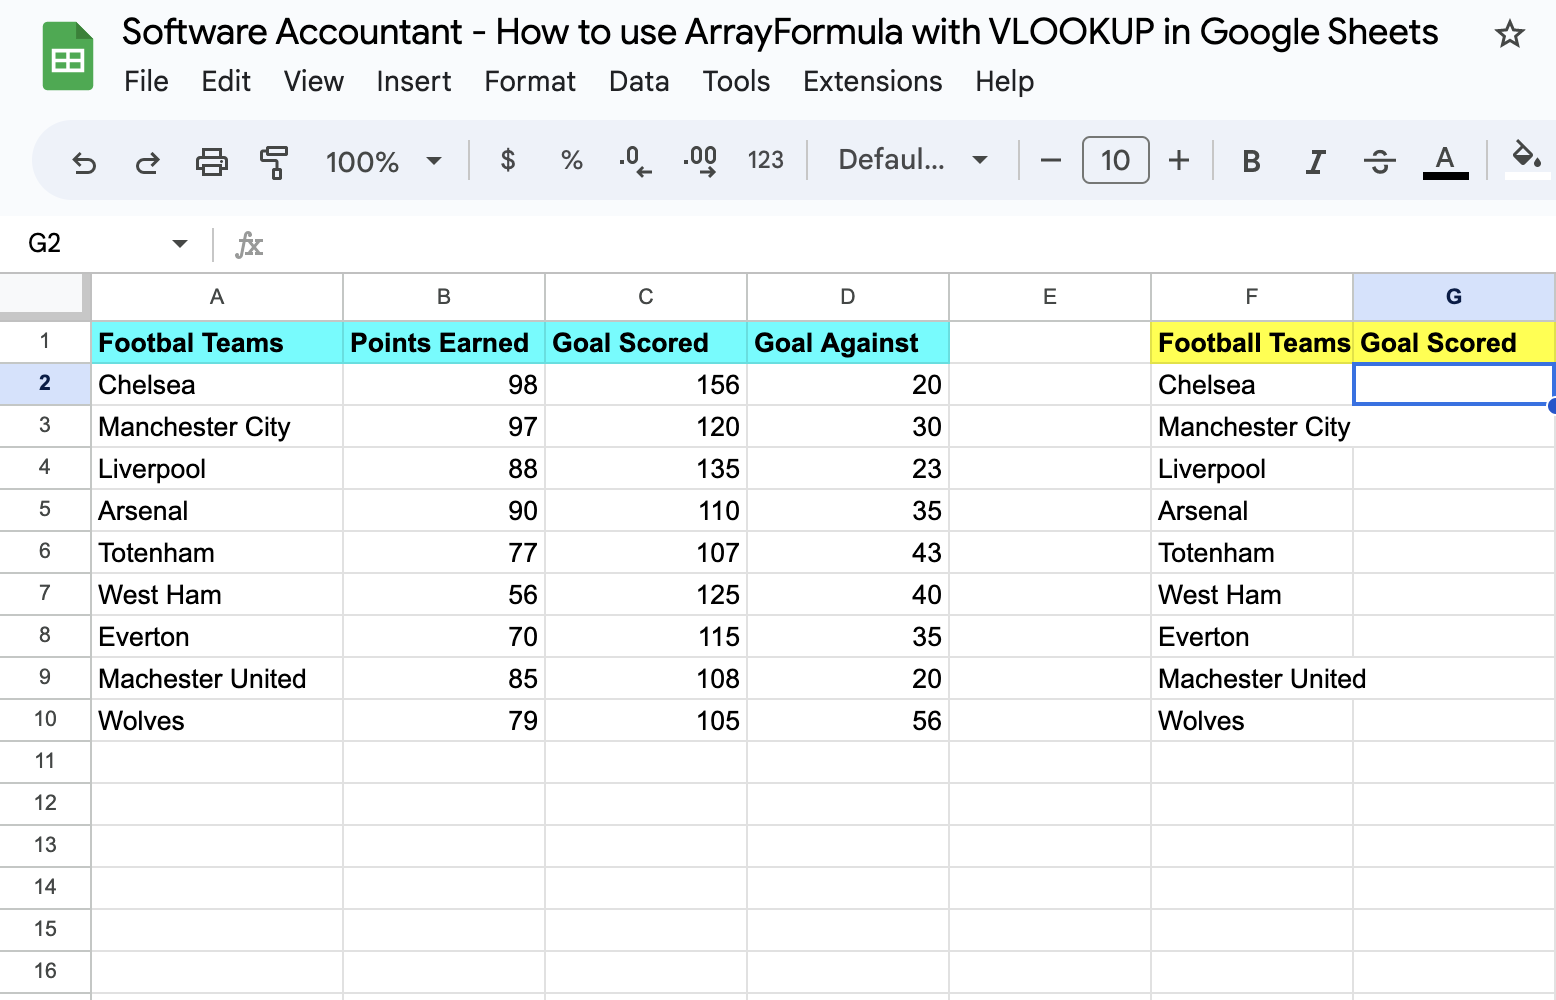1556x1000 pixels.
Task: Select the Goal Scored cell in column G
Action: click(1454, 342)
